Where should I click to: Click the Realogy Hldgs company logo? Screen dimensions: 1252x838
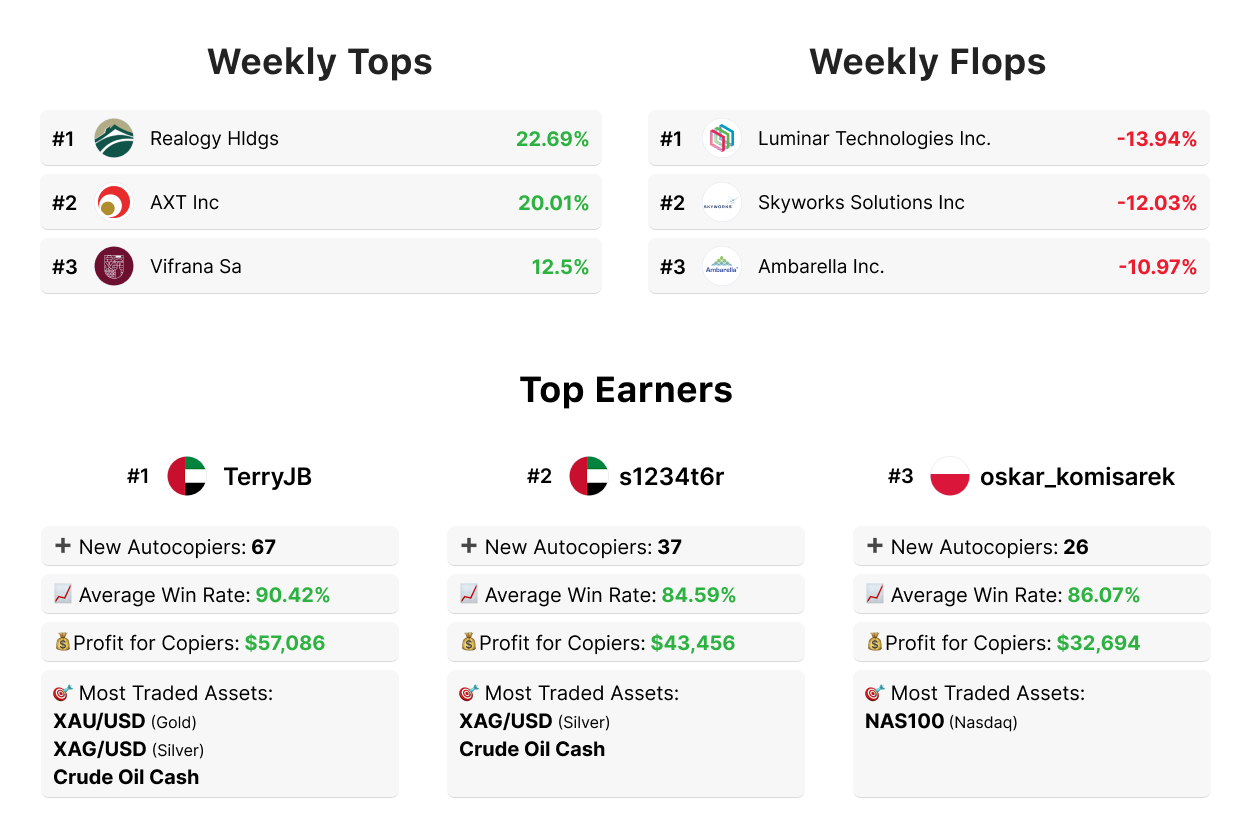(x=114, y=139)
